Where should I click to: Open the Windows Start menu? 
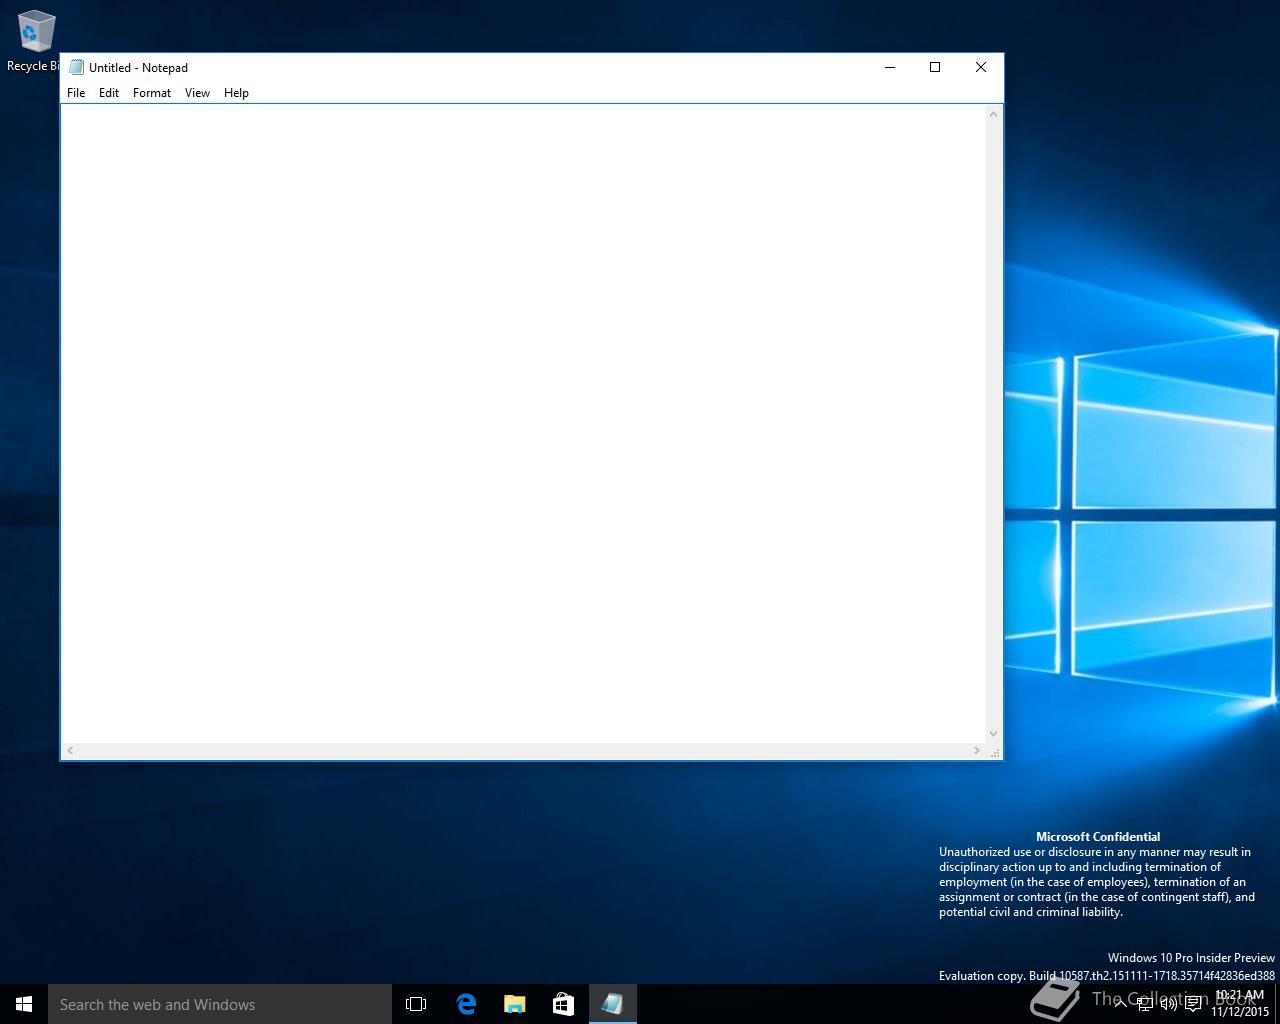pyautogui.click(x=24, y=1004)
